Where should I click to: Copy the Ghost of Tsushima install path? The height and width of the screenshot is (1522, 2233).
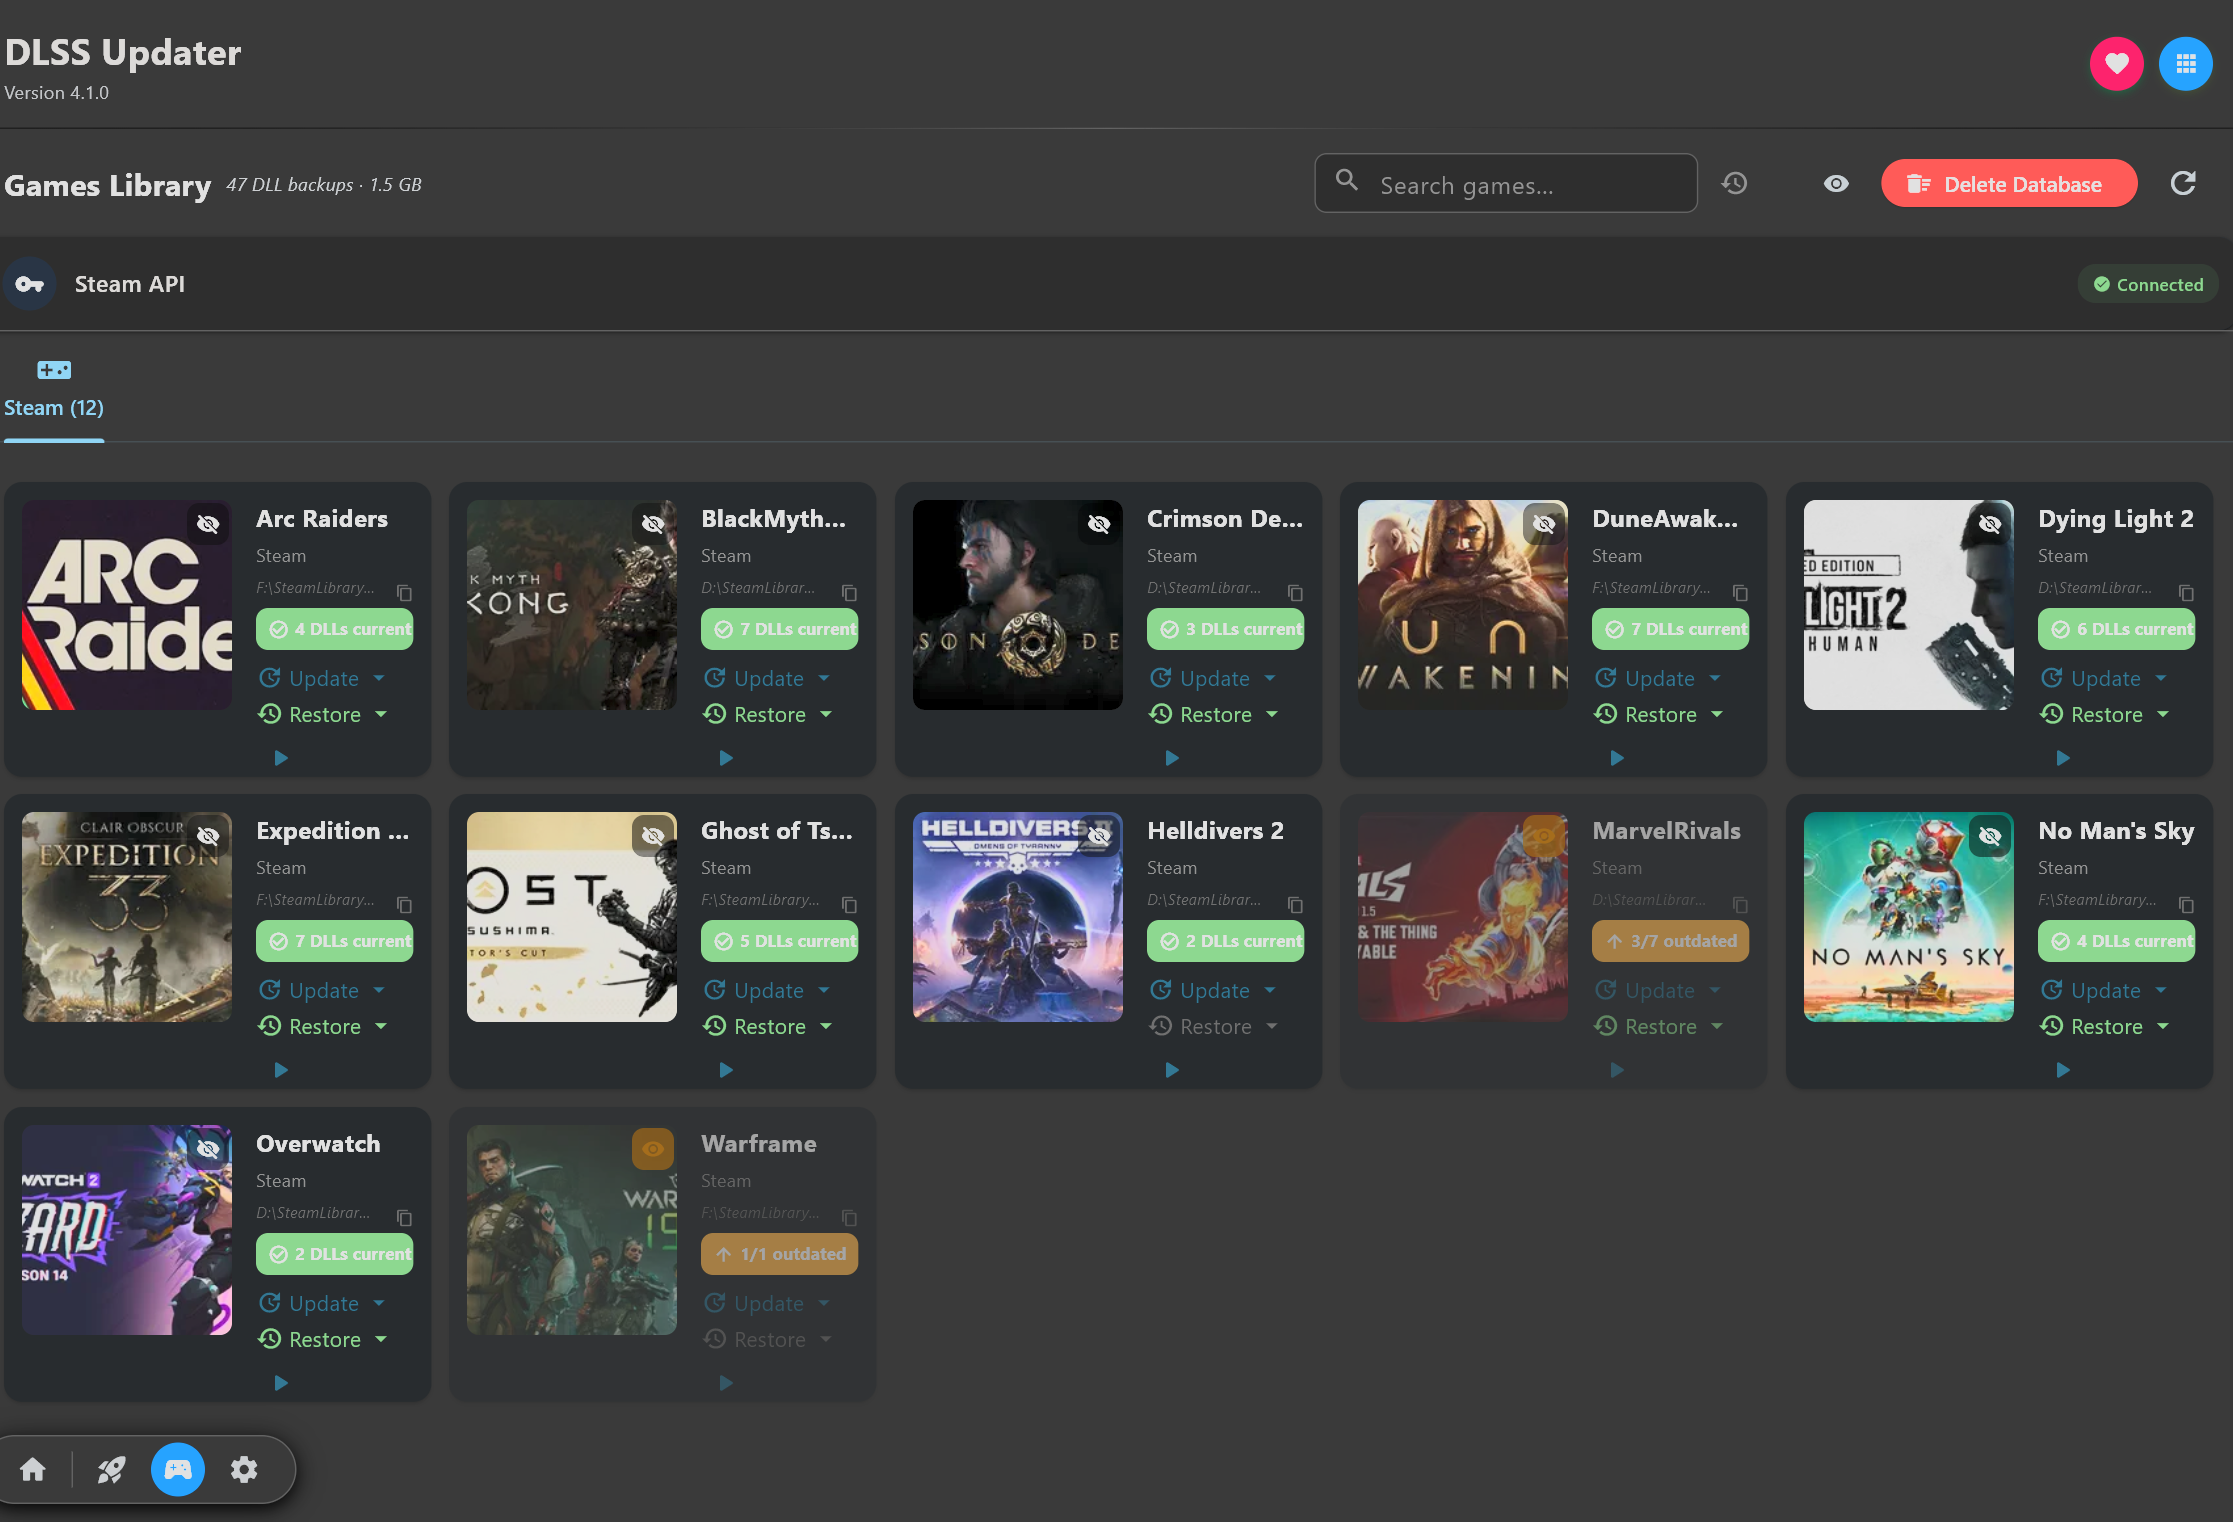849,904
